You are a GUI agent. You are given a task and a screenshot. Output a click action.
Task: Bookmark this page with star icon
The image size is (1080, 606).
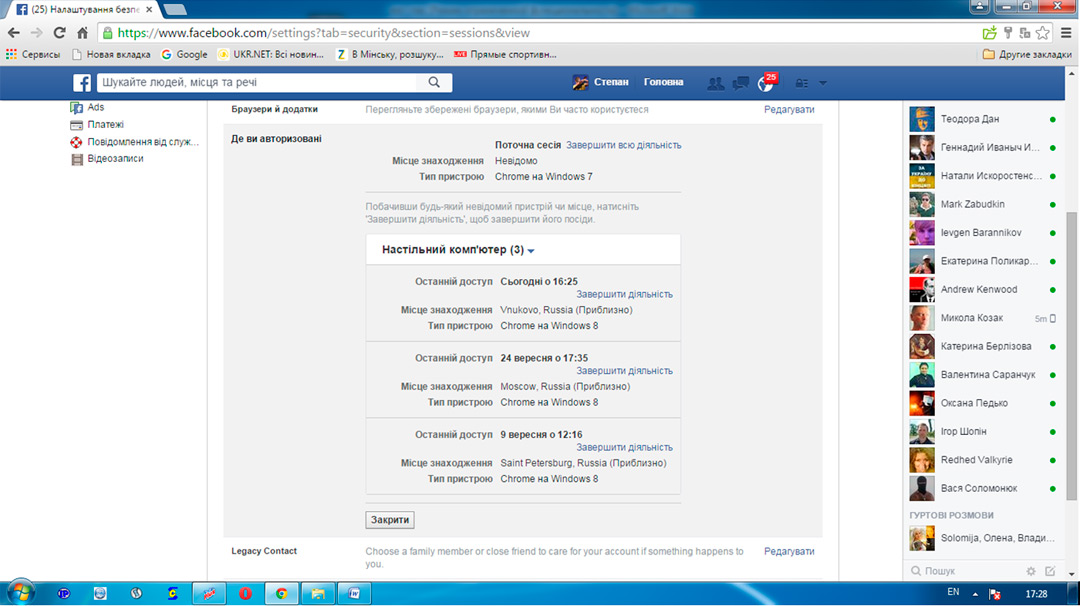click(x=1043, y=32)
